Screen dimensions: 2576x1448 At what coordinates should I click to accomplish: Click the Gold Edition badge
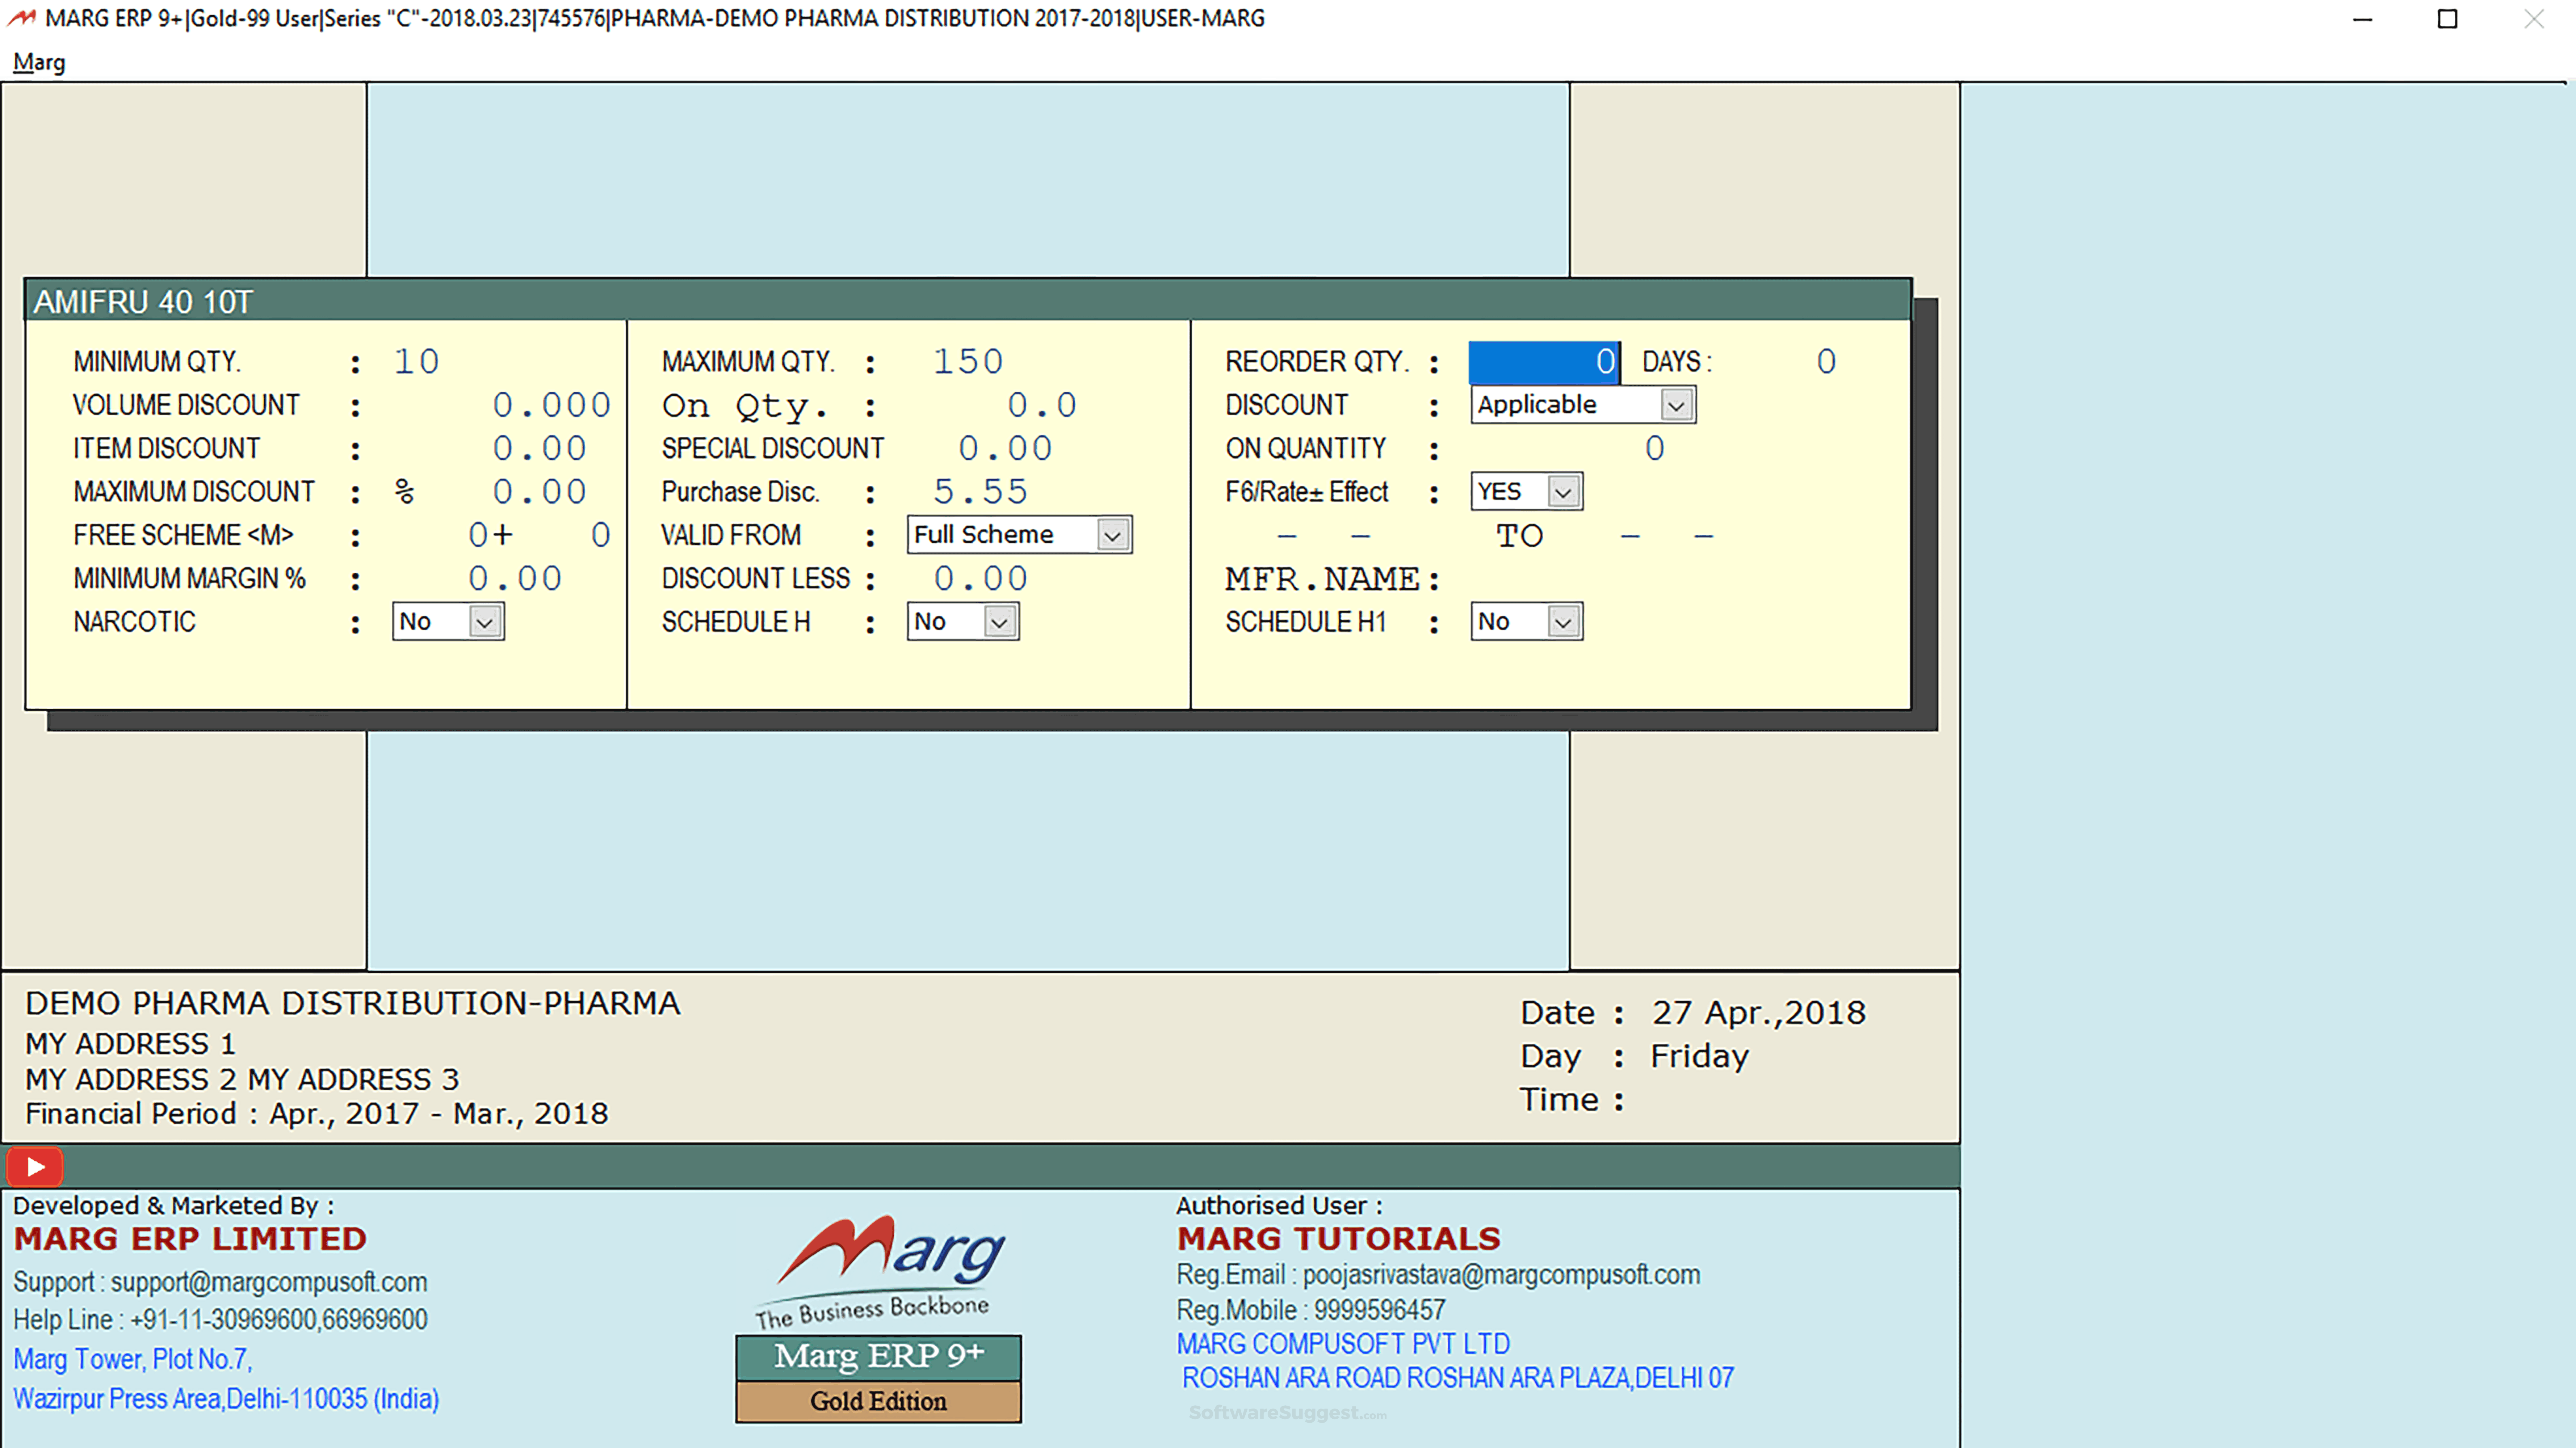[878, 1401]
